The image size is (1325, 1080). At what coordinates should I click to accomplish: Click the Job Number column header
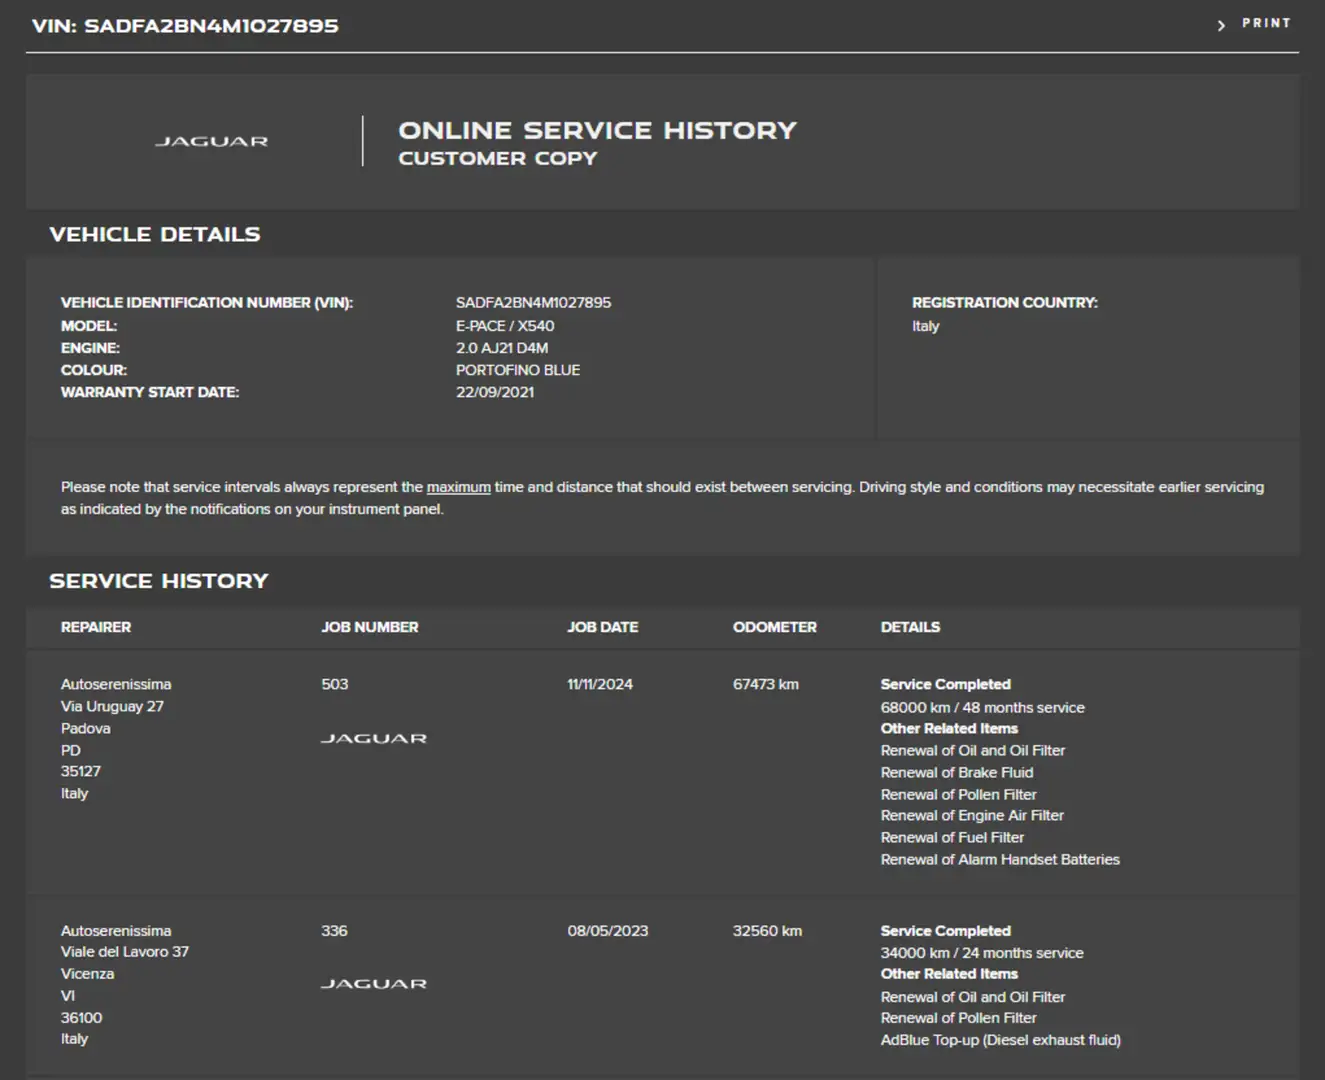coord(369,627)
